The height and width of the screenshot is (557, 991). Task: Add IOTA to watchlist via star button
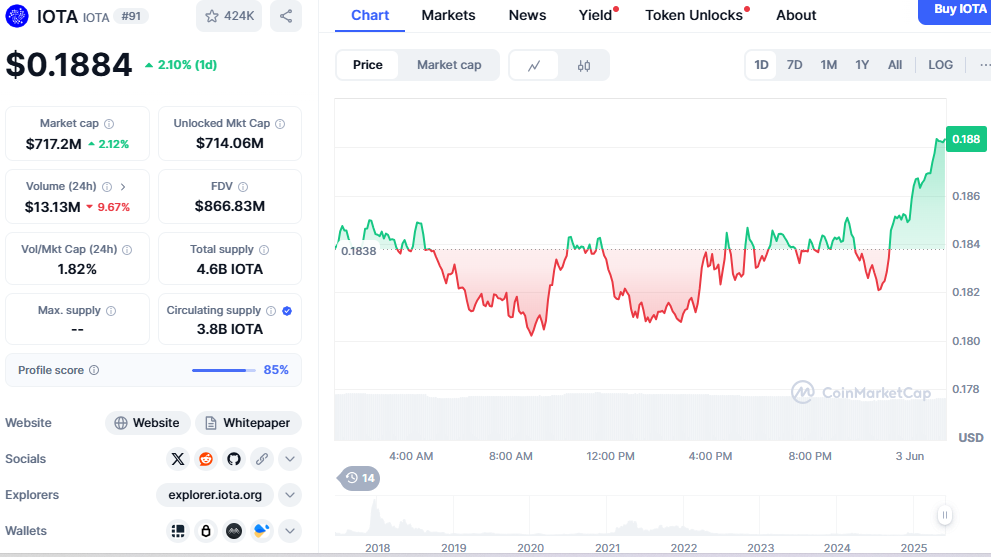point(229,16)
